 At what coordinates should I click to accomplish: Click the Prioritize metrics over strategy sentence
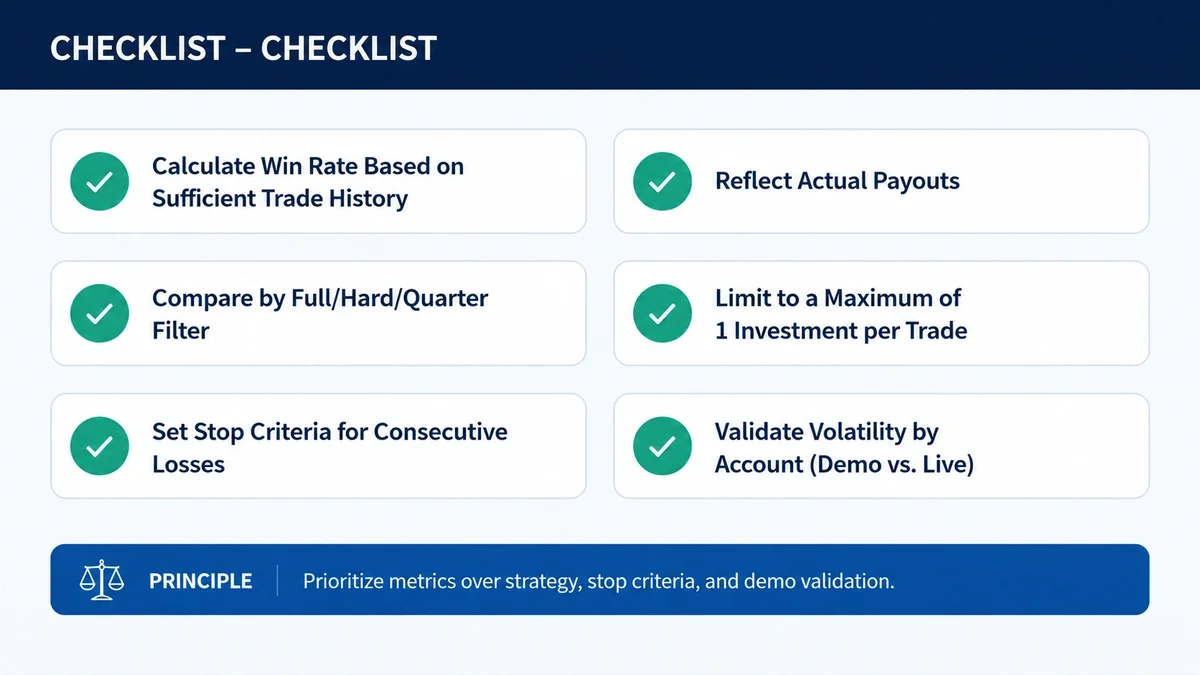pyautogui.click(x=598, y=581)
